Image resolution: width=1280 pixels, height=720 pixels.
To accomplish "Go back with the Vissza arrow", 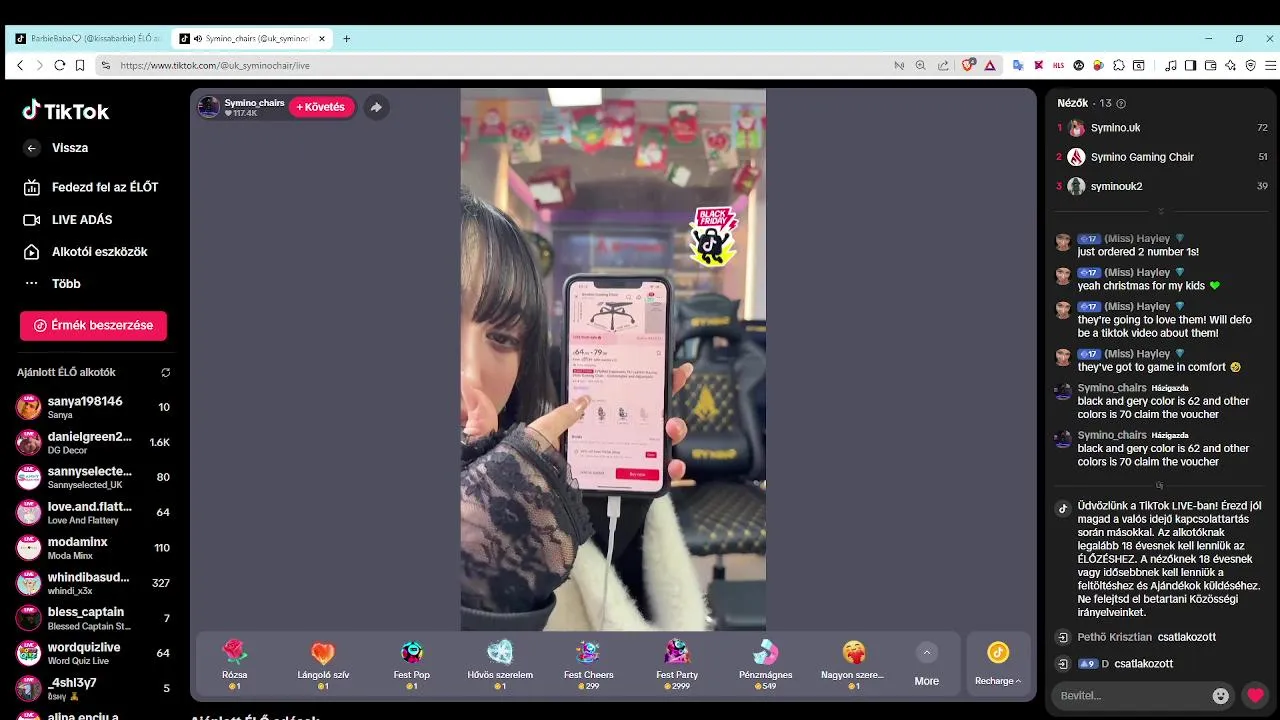I will tap(32, 148).
